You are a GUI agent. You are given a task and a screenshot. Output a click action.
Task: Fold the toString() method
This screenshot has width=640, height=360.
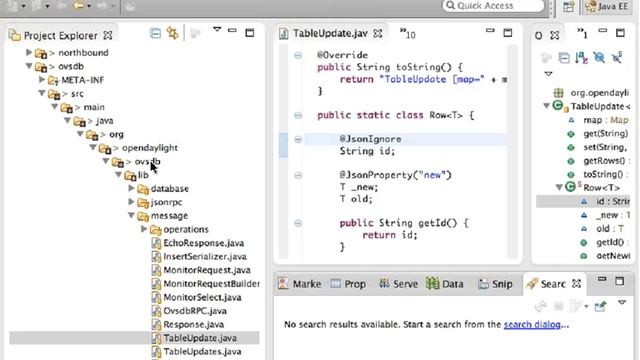tap(298, 55)
